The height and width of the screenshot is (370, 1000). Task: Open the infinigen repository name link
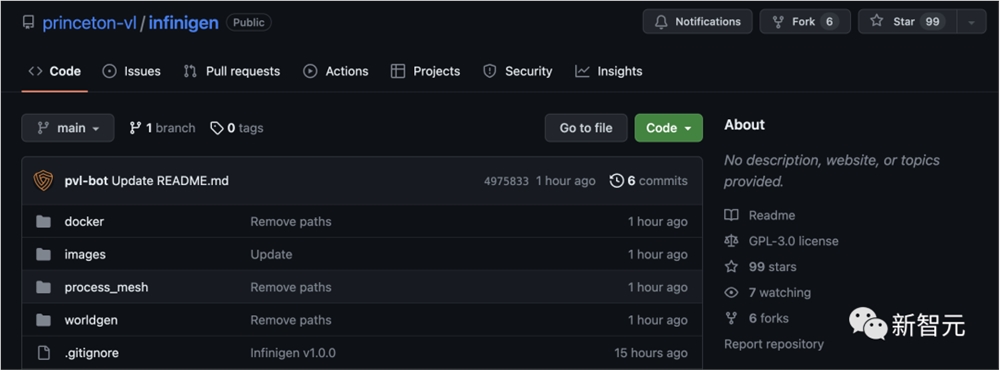(184, 23)
